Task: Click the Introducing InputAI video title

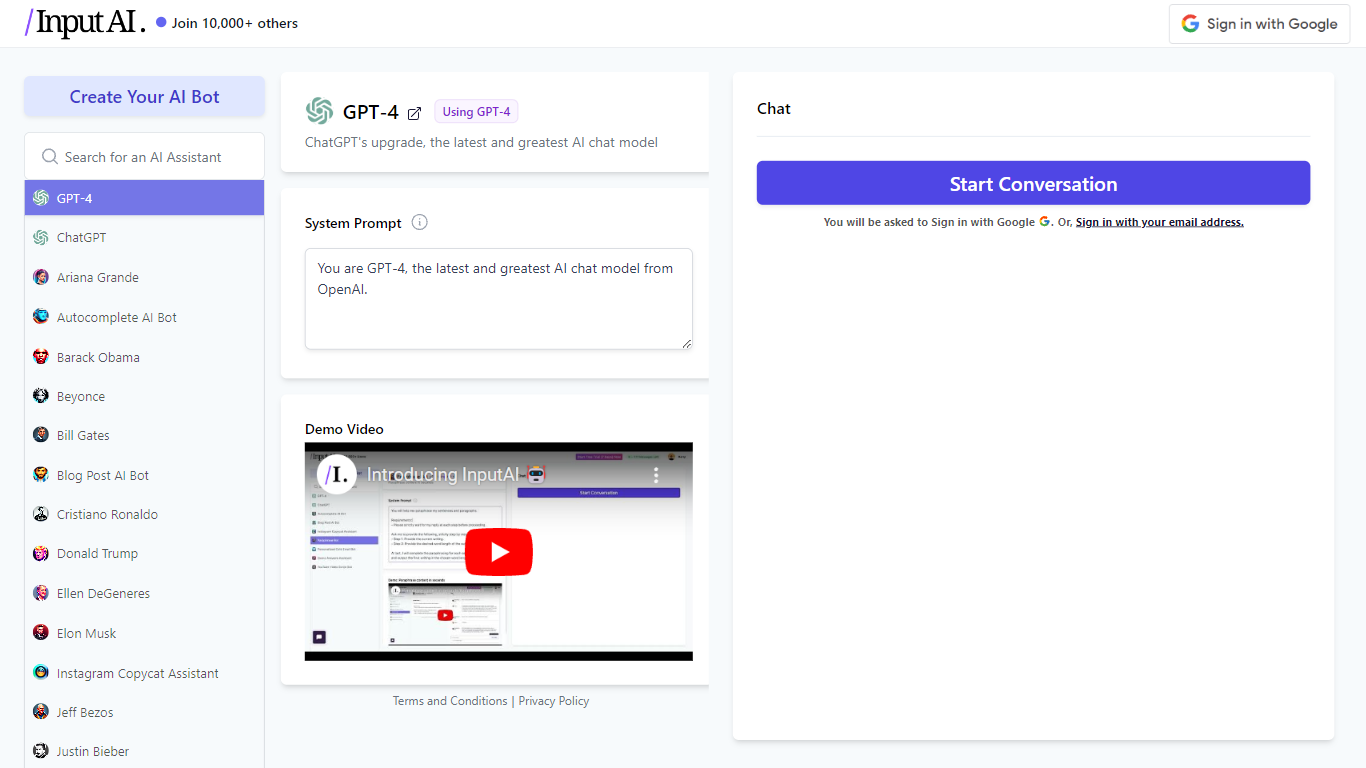Action: tap(456, 475)
